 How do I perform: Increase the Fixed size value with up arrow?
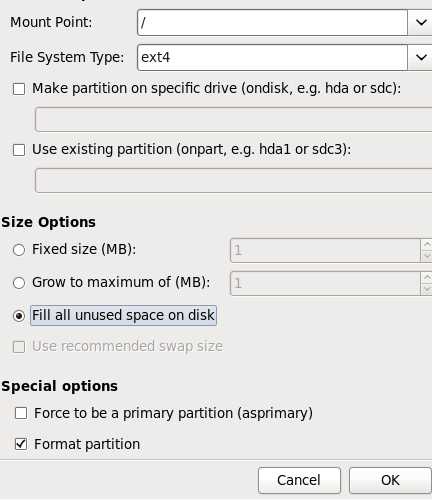coord(427,244)
